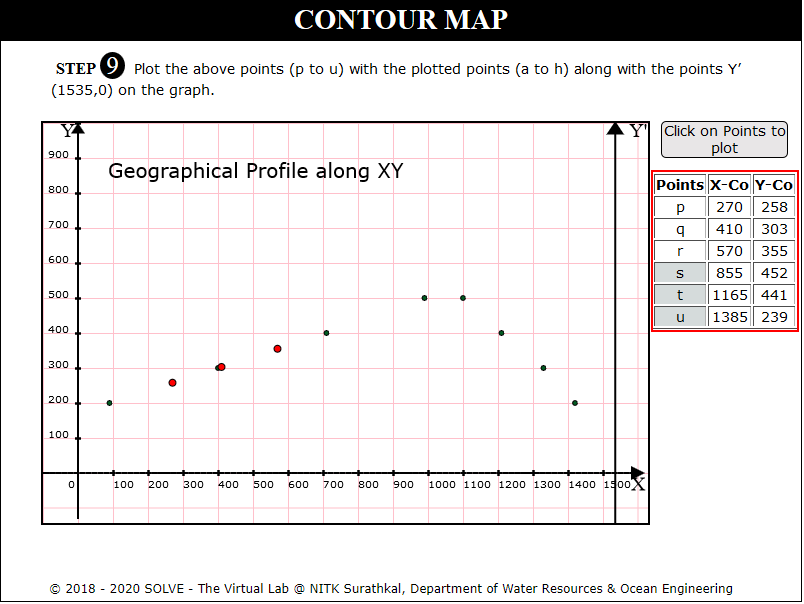
Task: Click the 'Geographical Profile along XY' graph title
Action: tap(255, 171)
